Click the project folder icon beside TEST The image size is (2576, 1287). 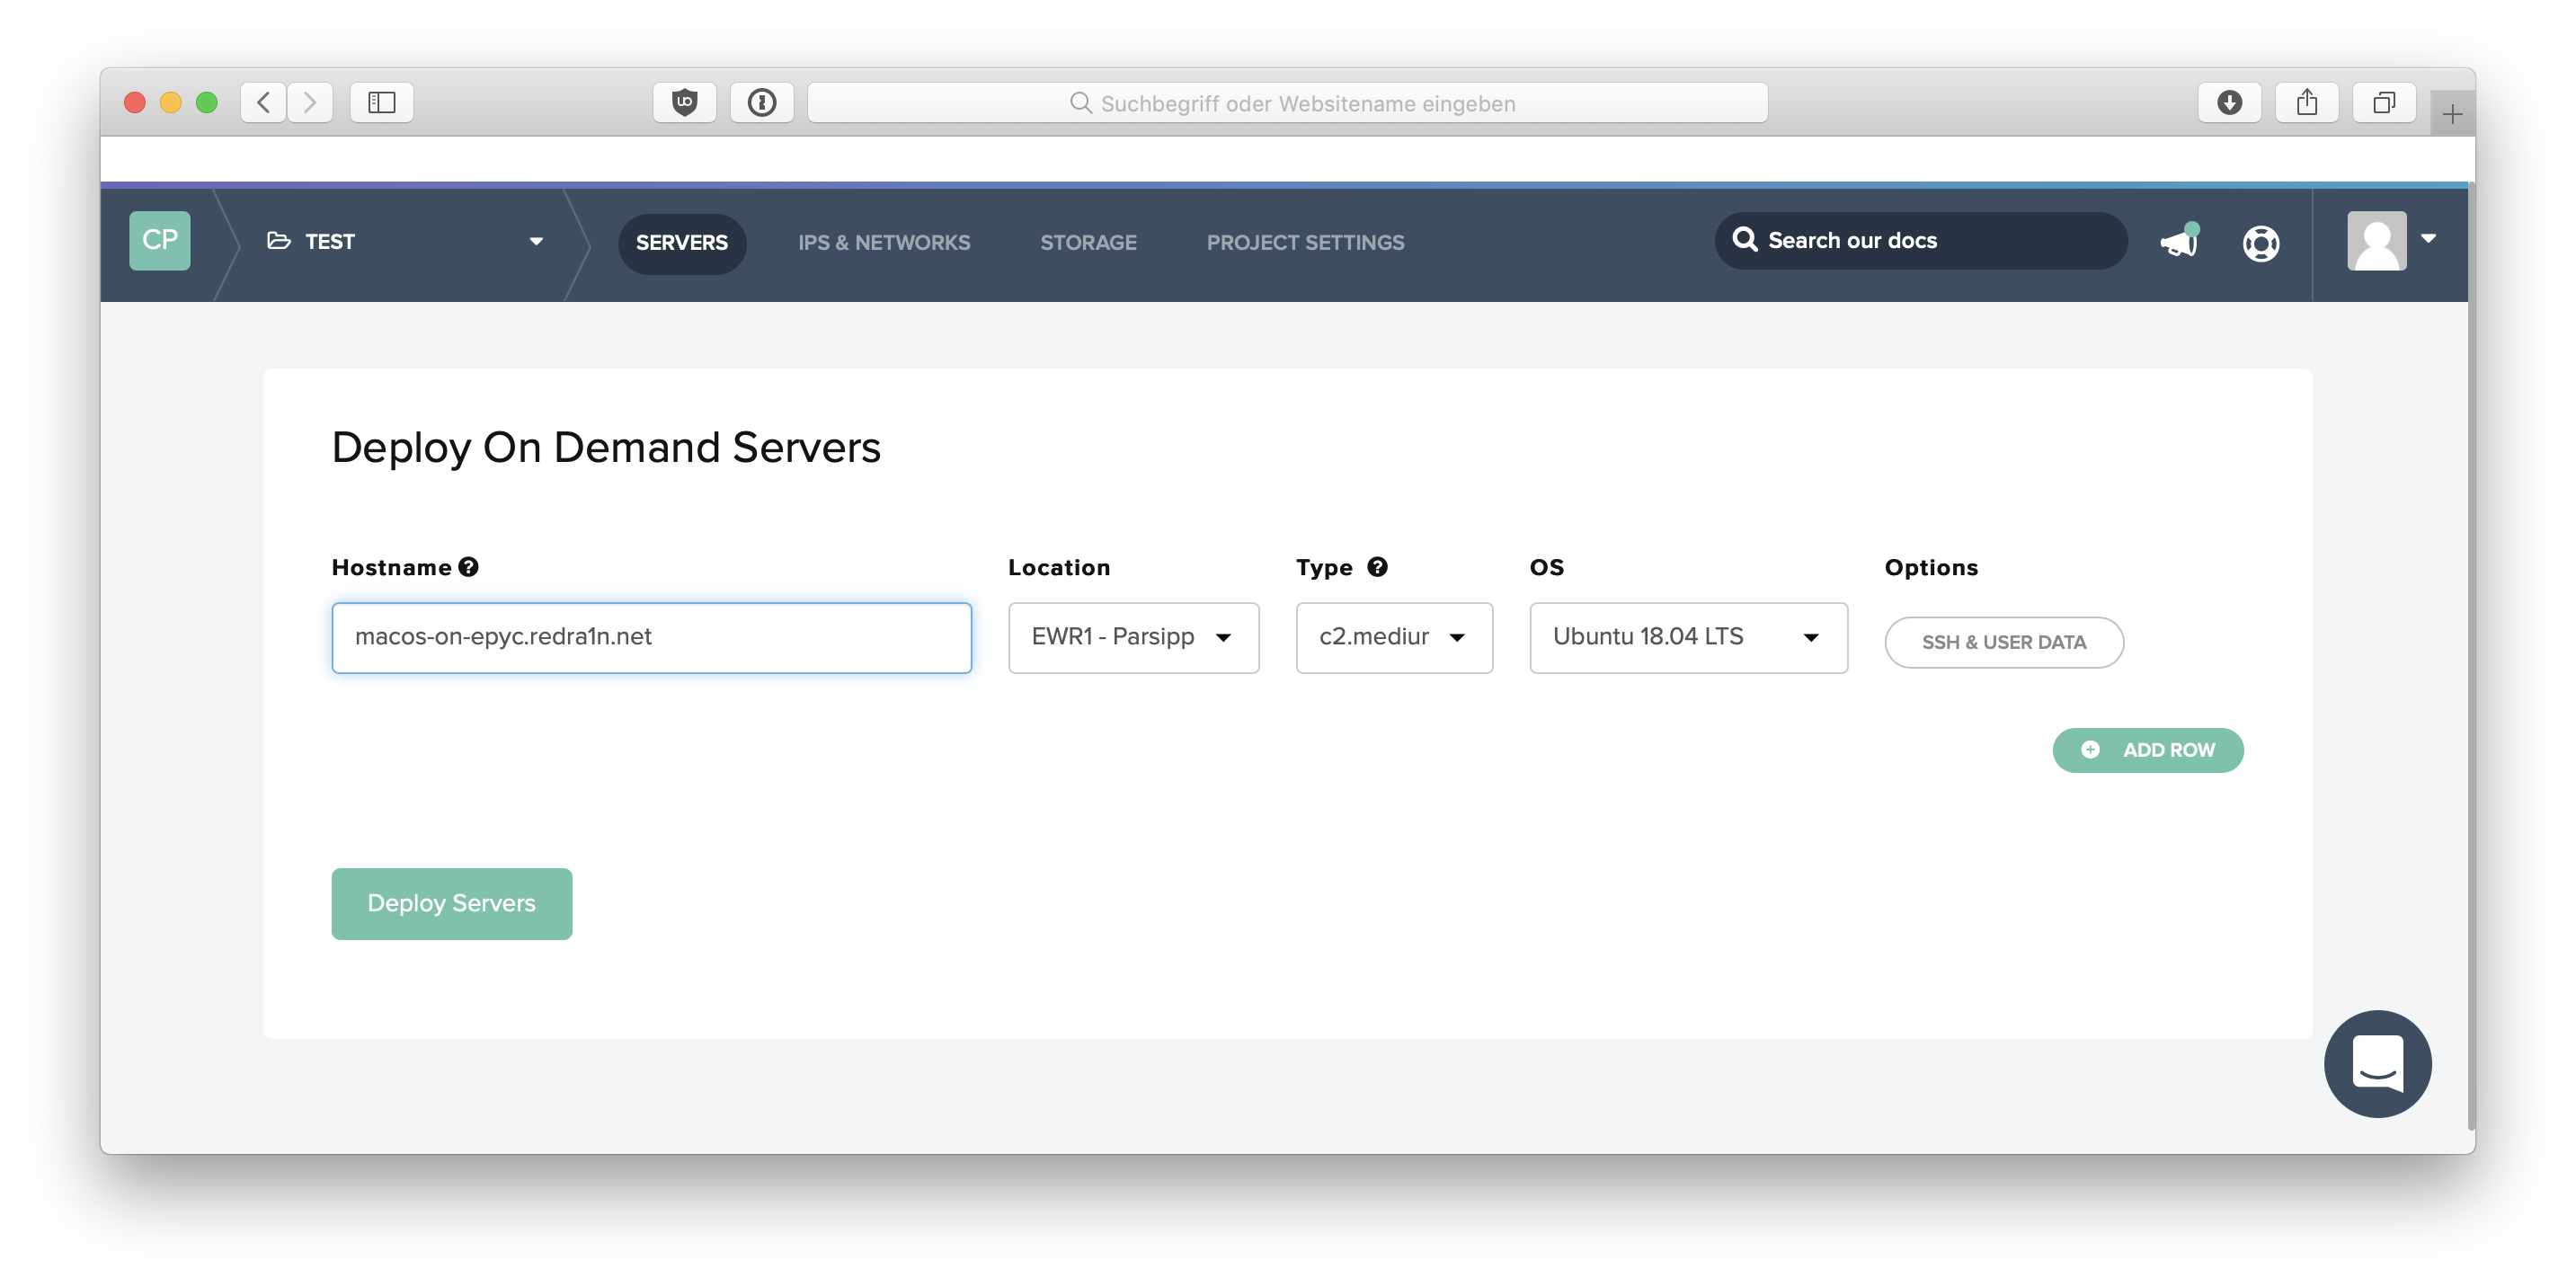(279, 241)
